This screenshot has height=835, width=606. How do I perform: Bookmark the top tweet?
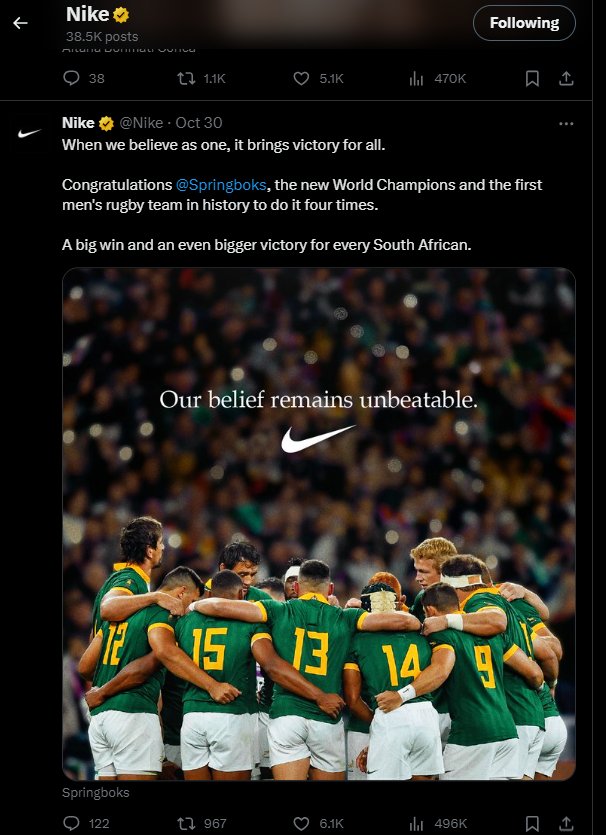click(x=532, y=78)
